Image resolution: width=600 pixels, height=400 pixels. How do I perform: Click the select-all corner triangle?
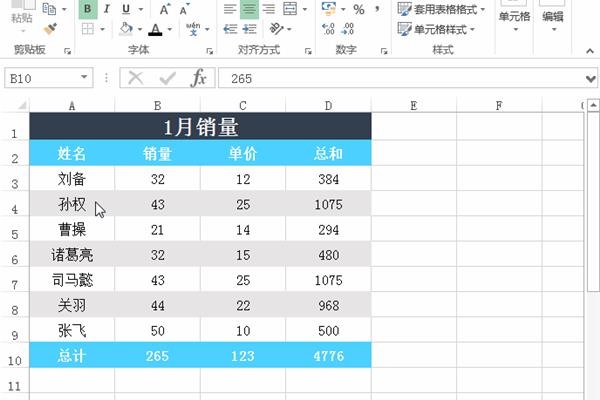click(21, 105)
